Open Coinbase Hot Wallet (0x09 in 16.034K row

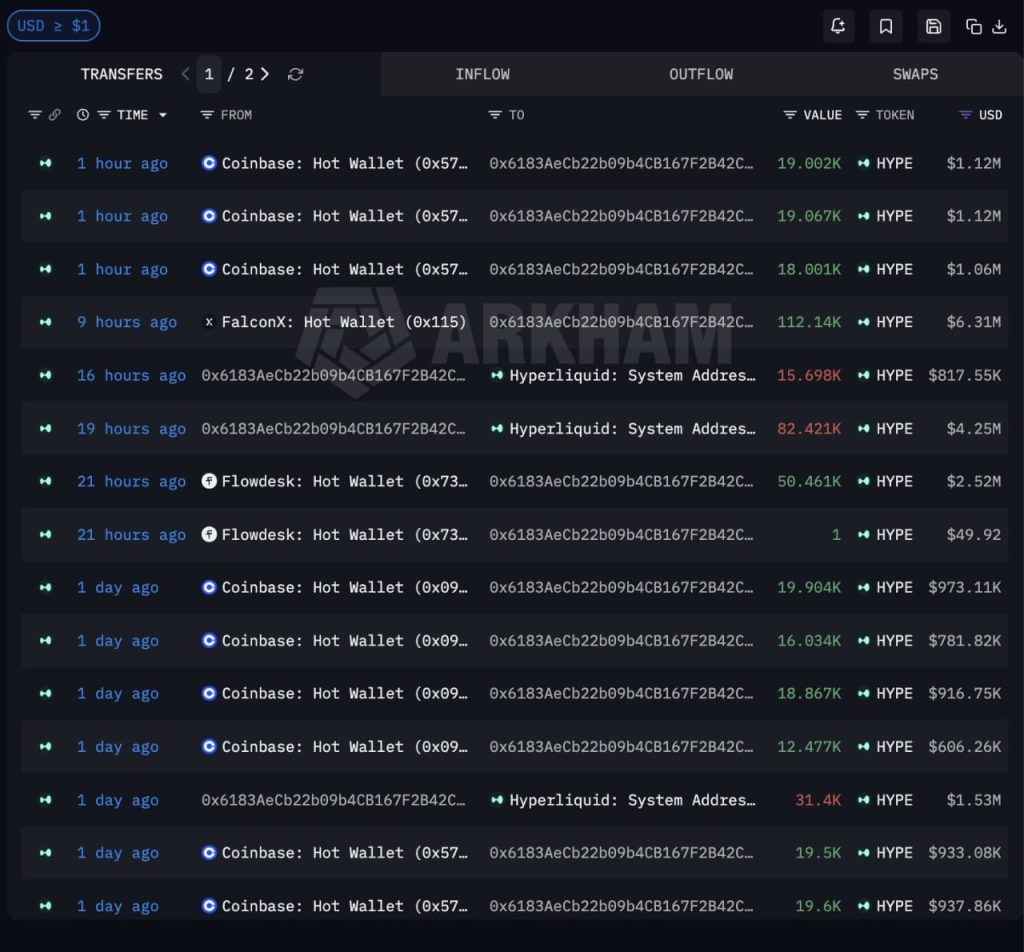click(345, 641)
